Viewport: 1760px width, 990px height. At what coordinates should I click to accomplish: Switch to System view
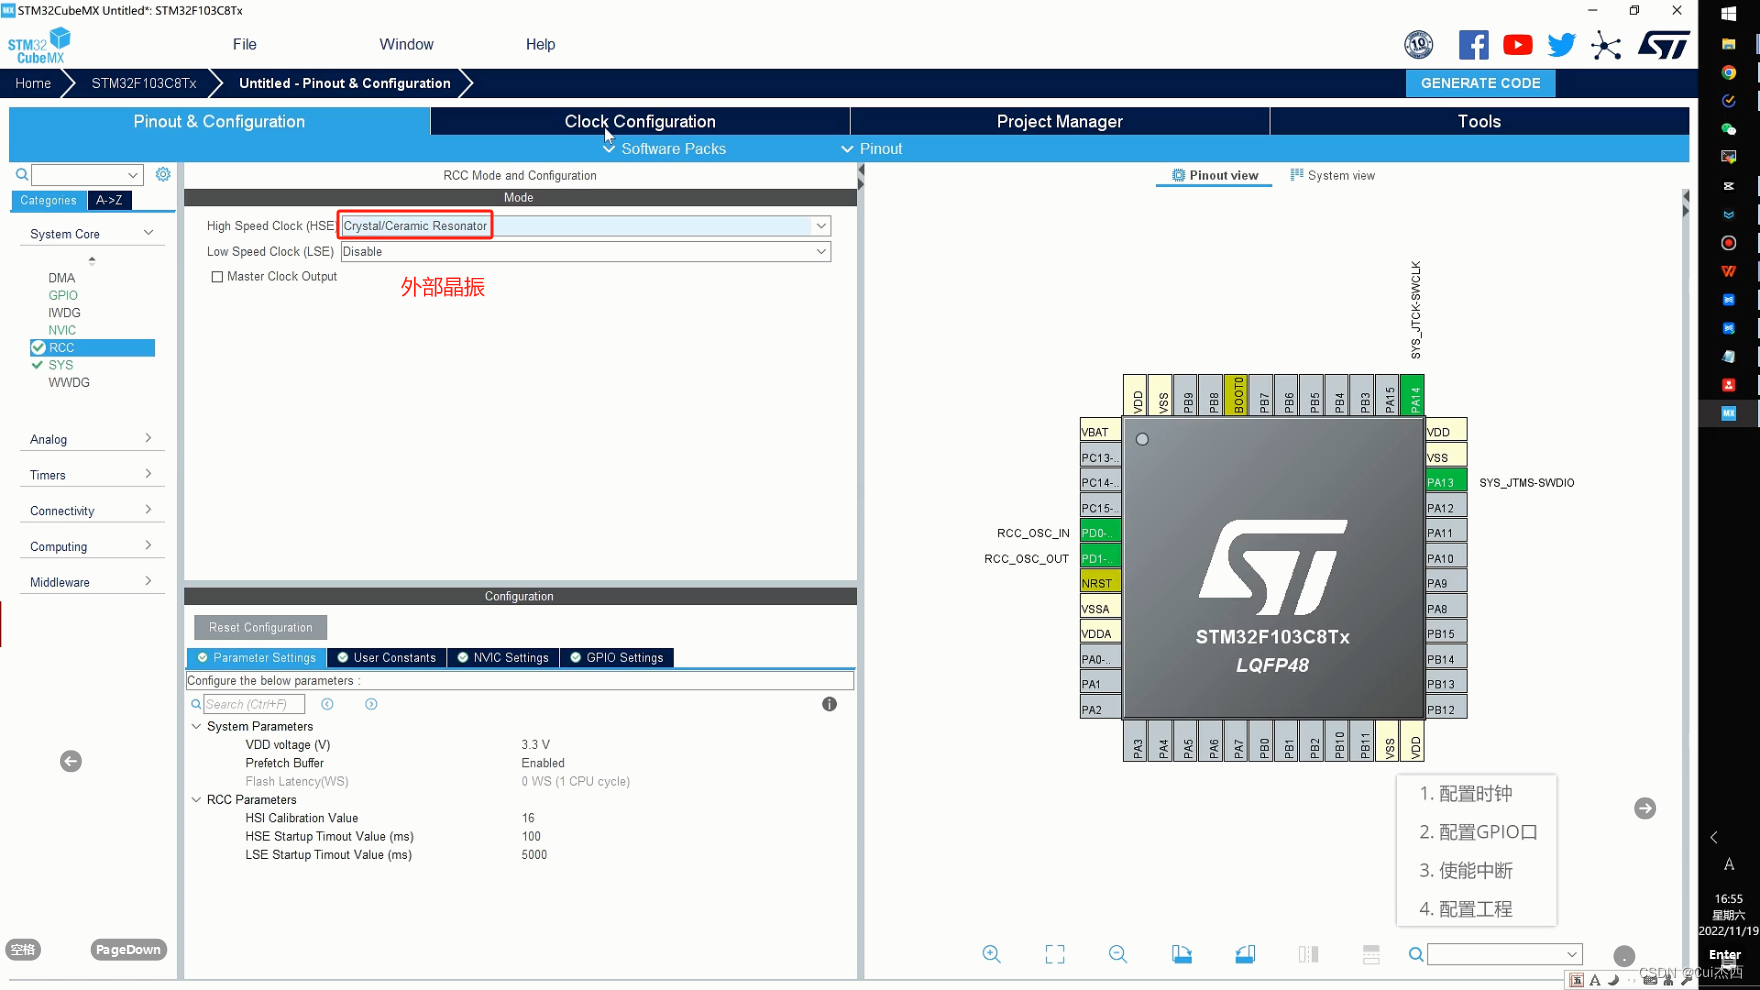click(1332, 175)
